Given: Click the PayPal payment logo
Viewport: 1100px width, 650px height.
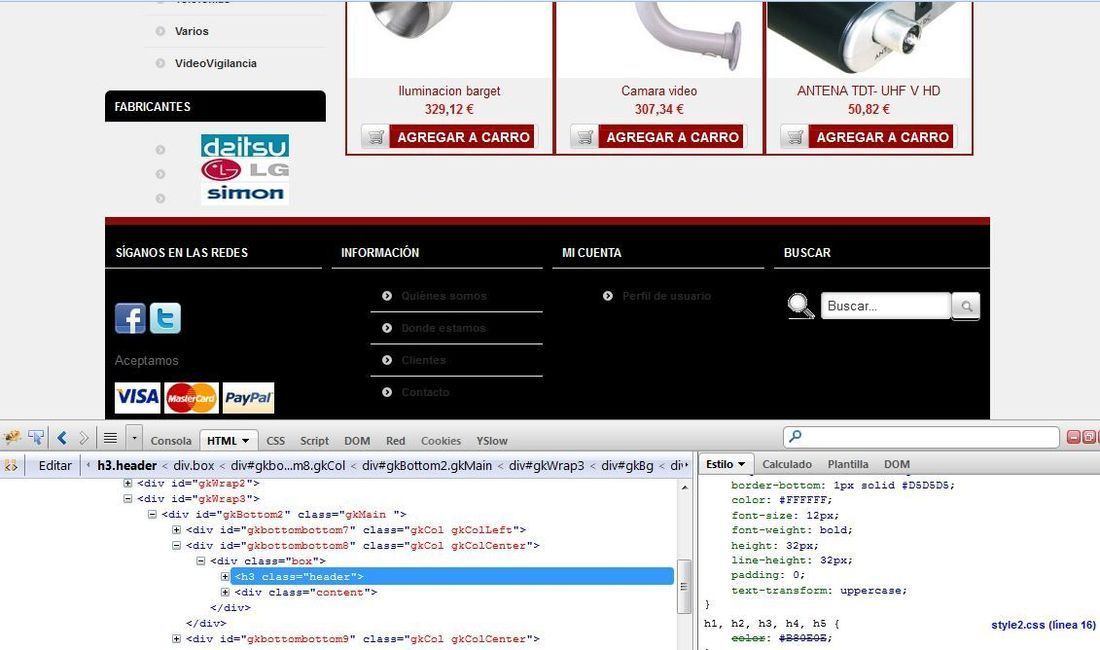Looking at the screenshot, I should (248, 398).
